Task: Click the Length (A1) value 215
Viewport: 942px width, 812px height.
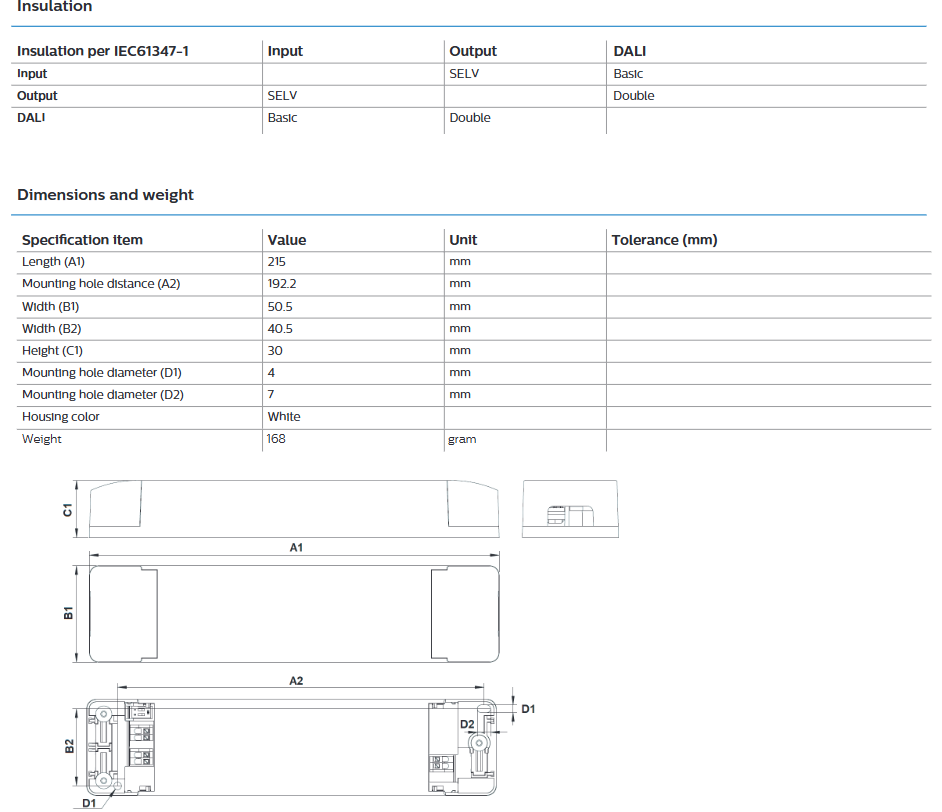Action: pyautogui.click(x=276, y=262)
